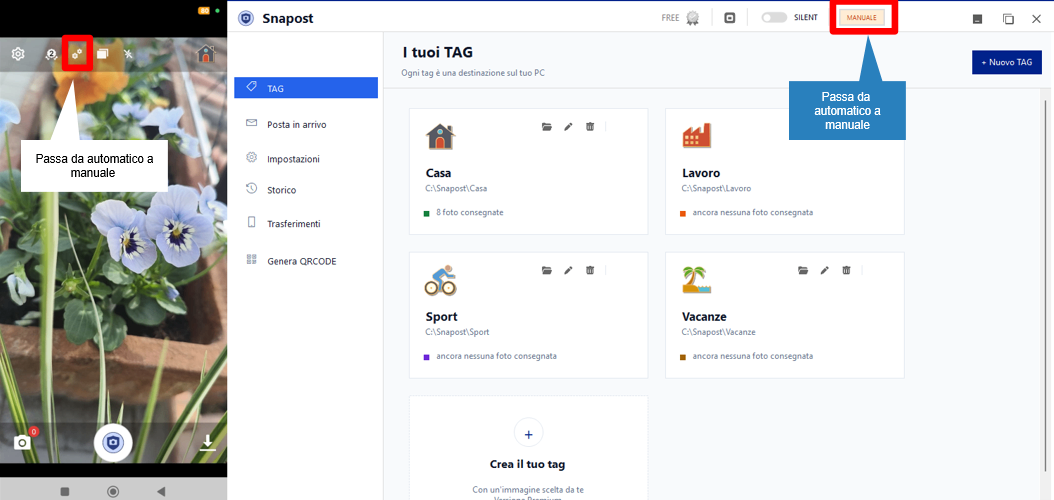
Task: Click the Sport cyclist thumbnail
Action: 440,280
